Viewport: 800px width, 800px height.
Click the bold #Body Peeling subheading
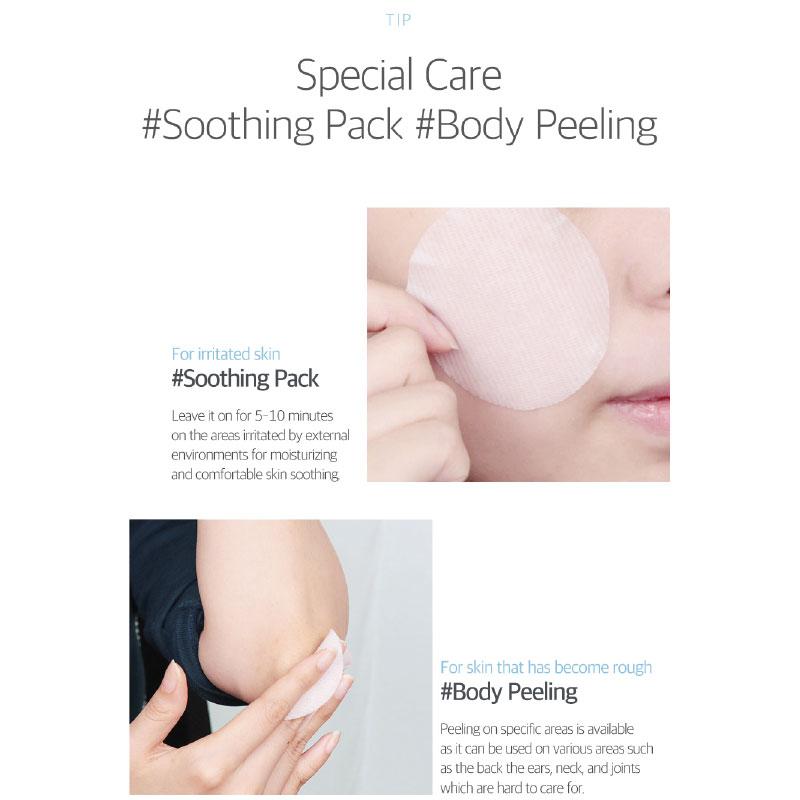tap(509, 692)
